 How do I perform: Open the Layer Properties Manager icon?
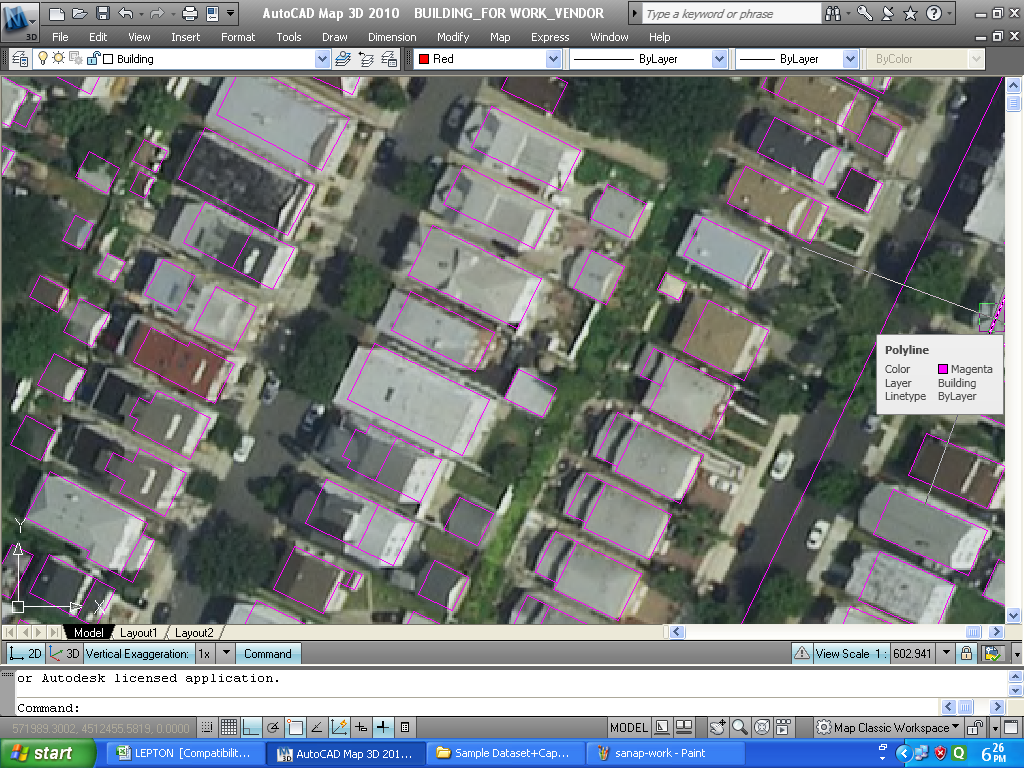pos(20,59)
